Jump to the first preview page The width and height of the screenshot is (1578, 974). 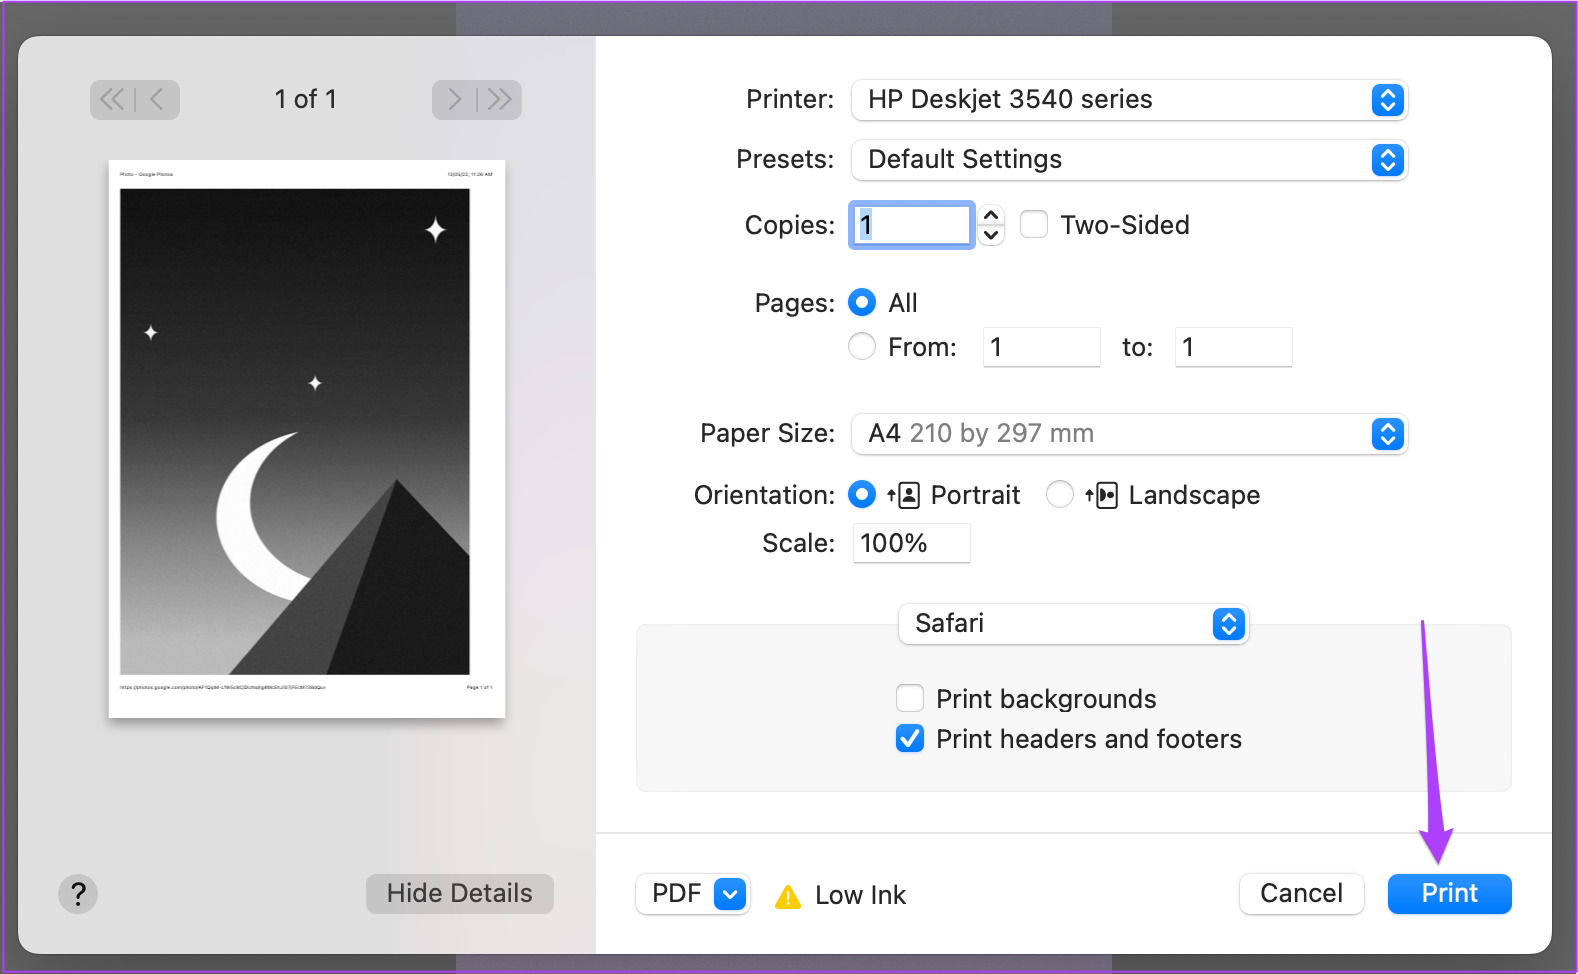[x=112, y=100]
